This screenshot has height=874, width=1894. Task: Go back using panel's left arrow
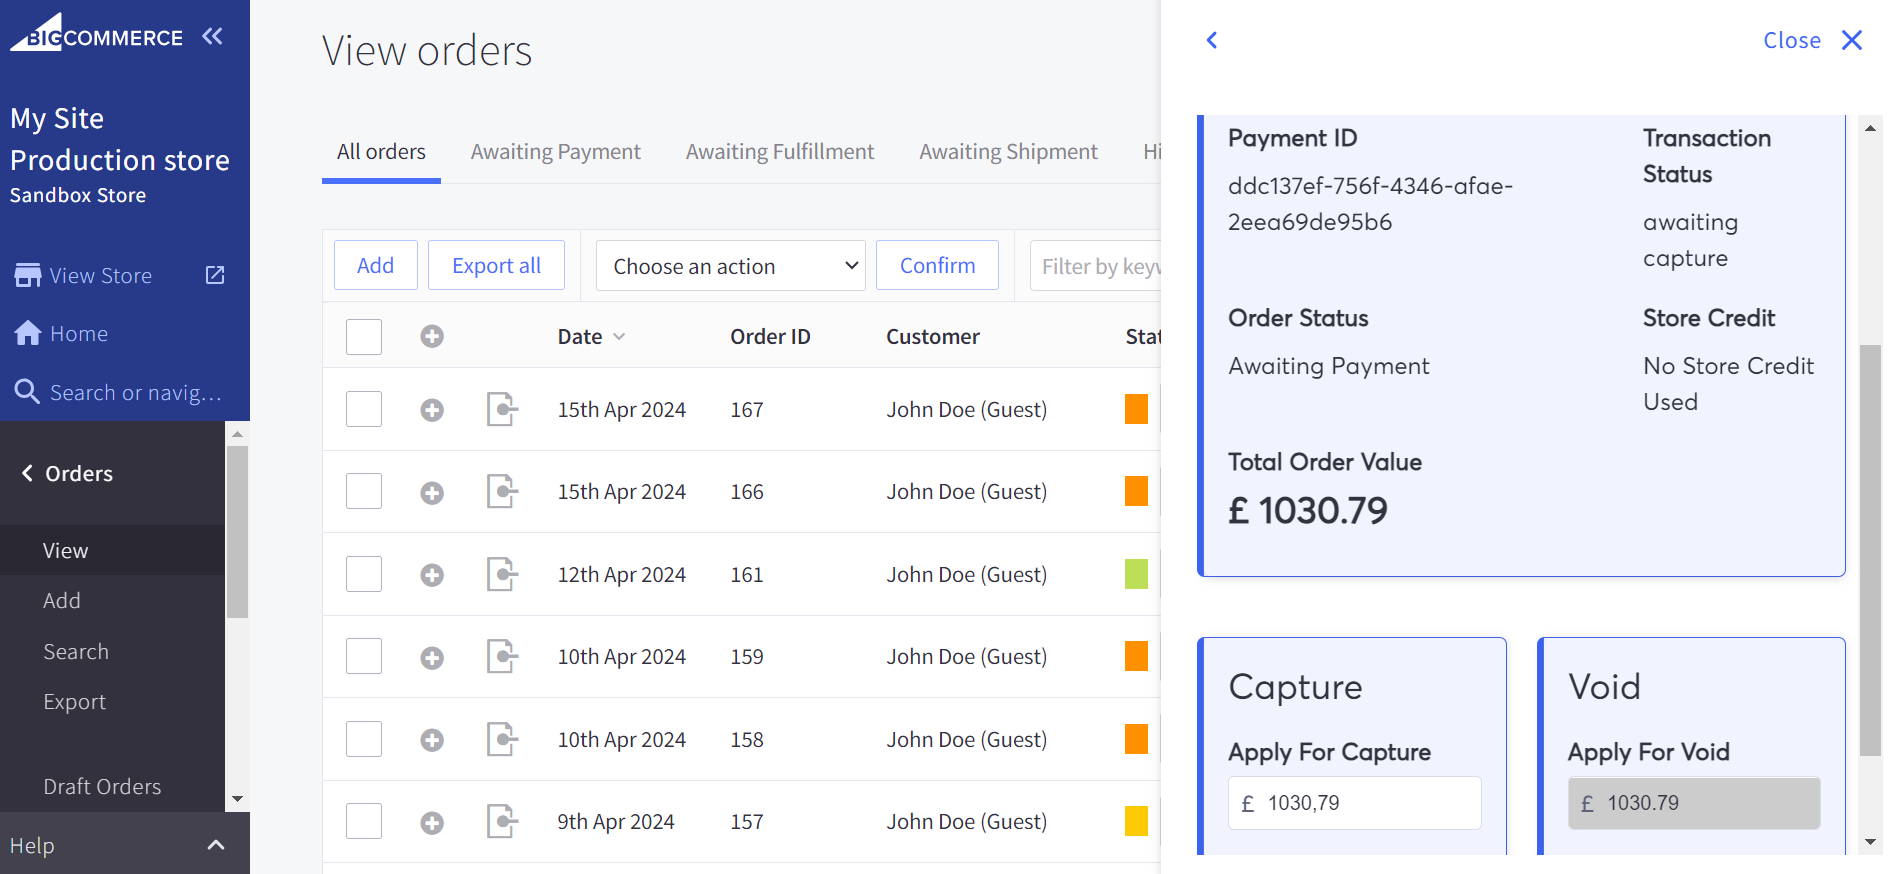pyautogui.click(x=1212, y=40)
